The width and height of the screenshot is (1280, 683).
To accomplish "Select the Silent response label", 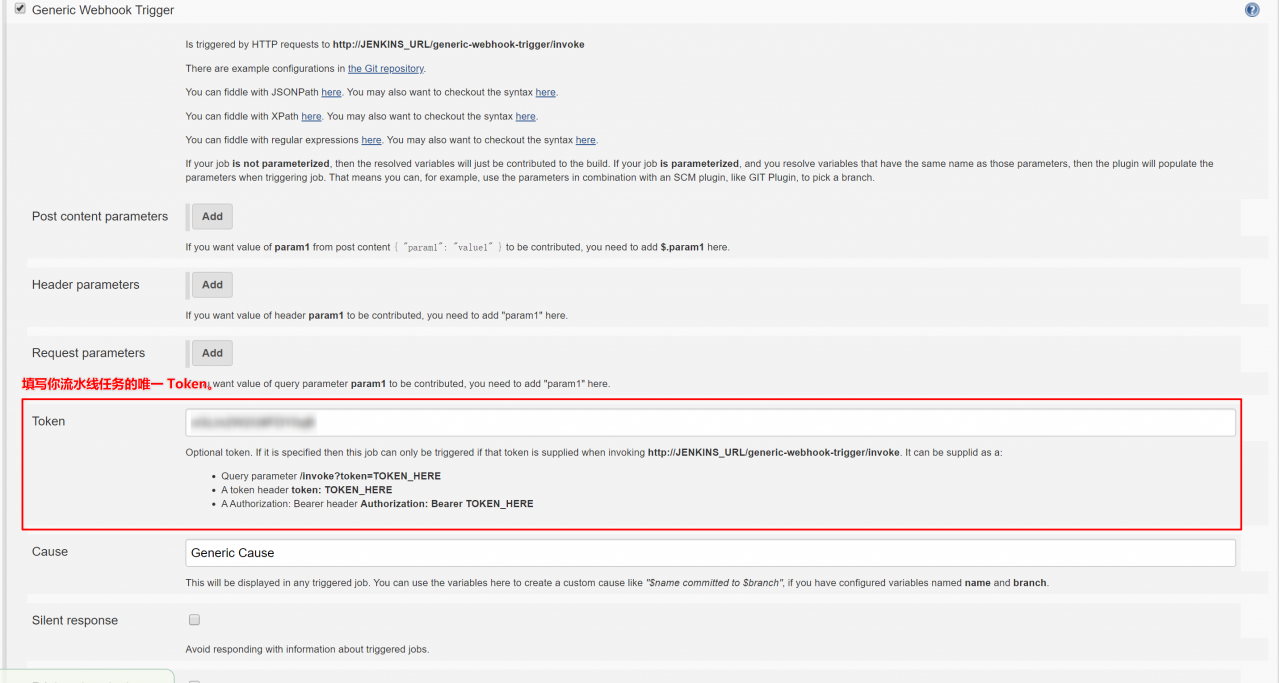I will (x=75, y=621).
